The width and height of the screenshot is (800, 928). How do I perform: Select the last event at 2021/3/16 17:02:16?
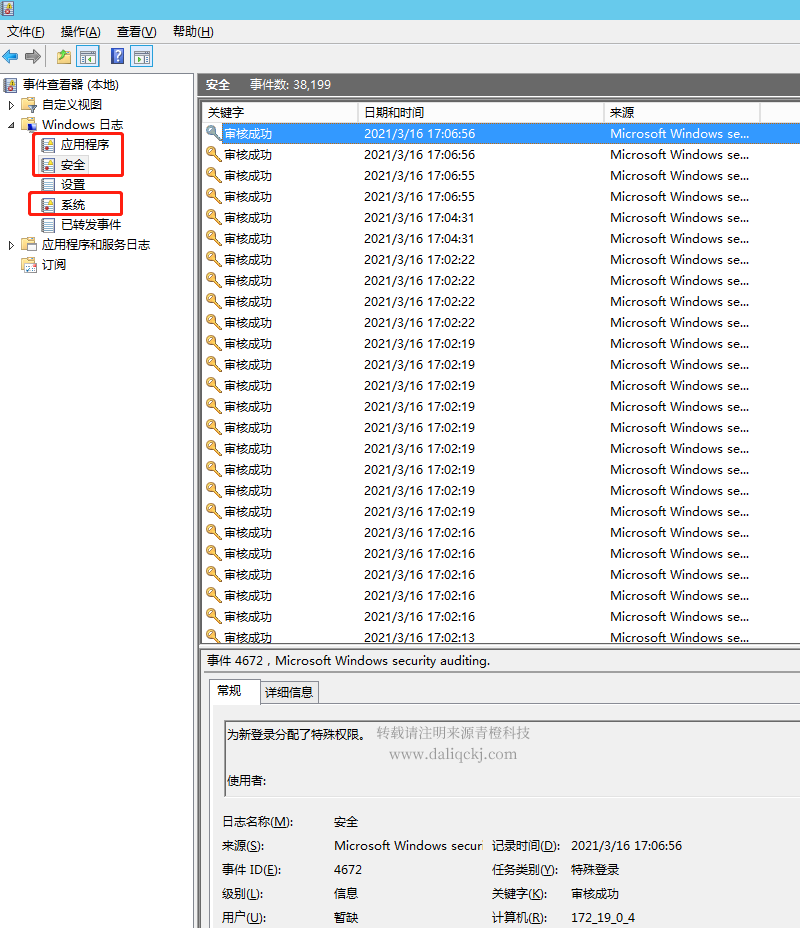click(501, 616)
